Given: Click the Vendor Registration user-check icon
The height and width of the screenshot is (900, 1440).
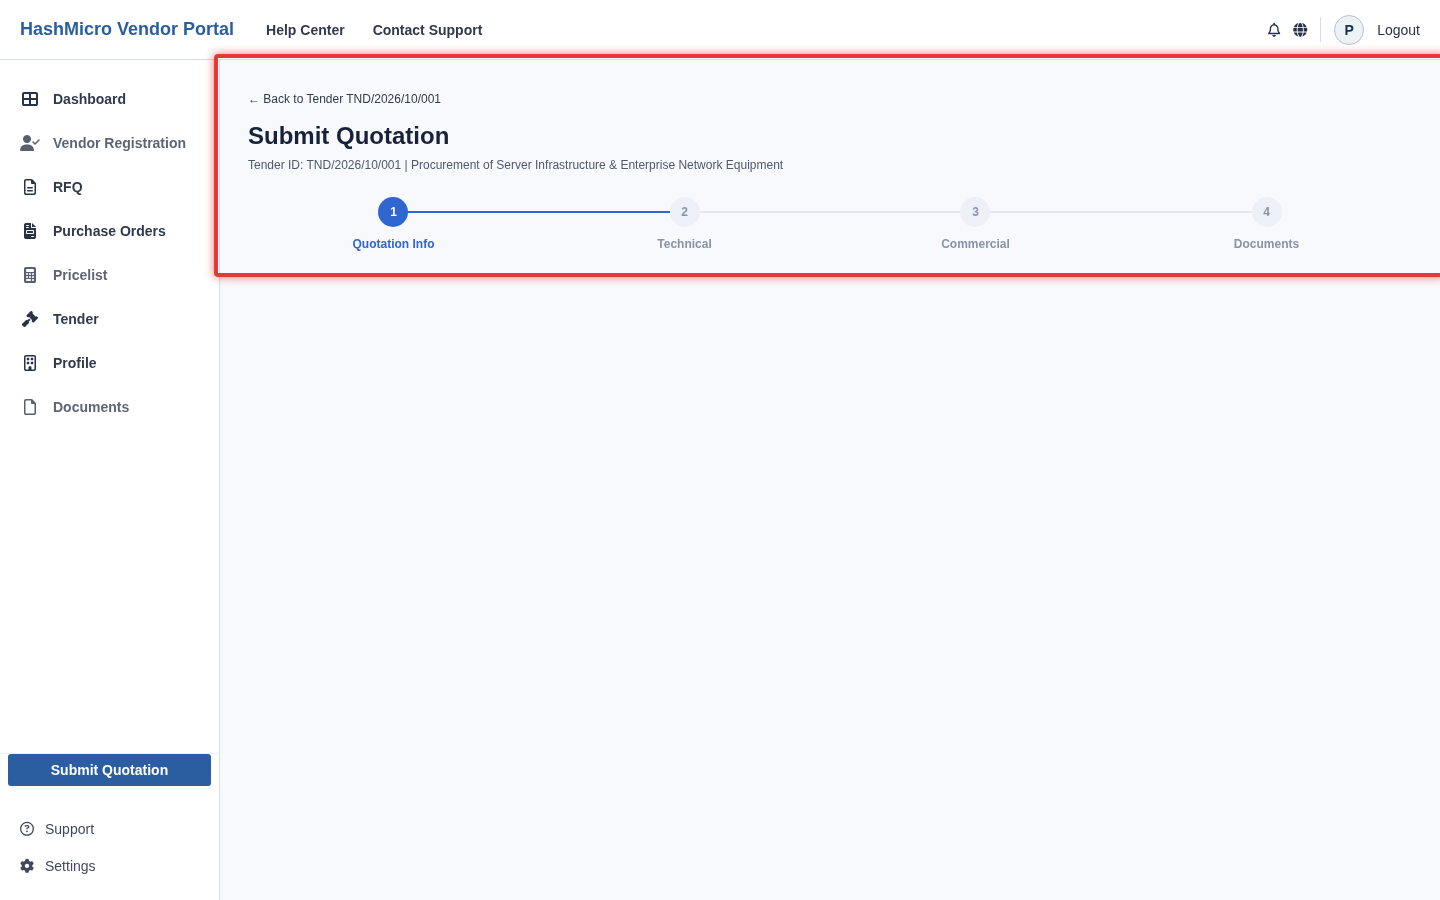Looking at the screenshot, I should pyautogui.click(x=30, y=143).
